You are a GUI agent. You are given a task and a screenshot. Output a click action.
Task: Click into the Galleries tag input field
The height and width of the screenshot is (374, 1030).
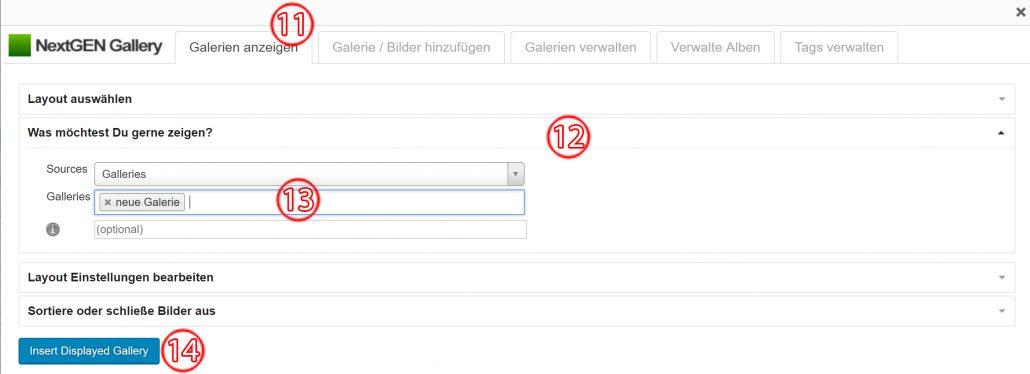(x=355, y=202)
